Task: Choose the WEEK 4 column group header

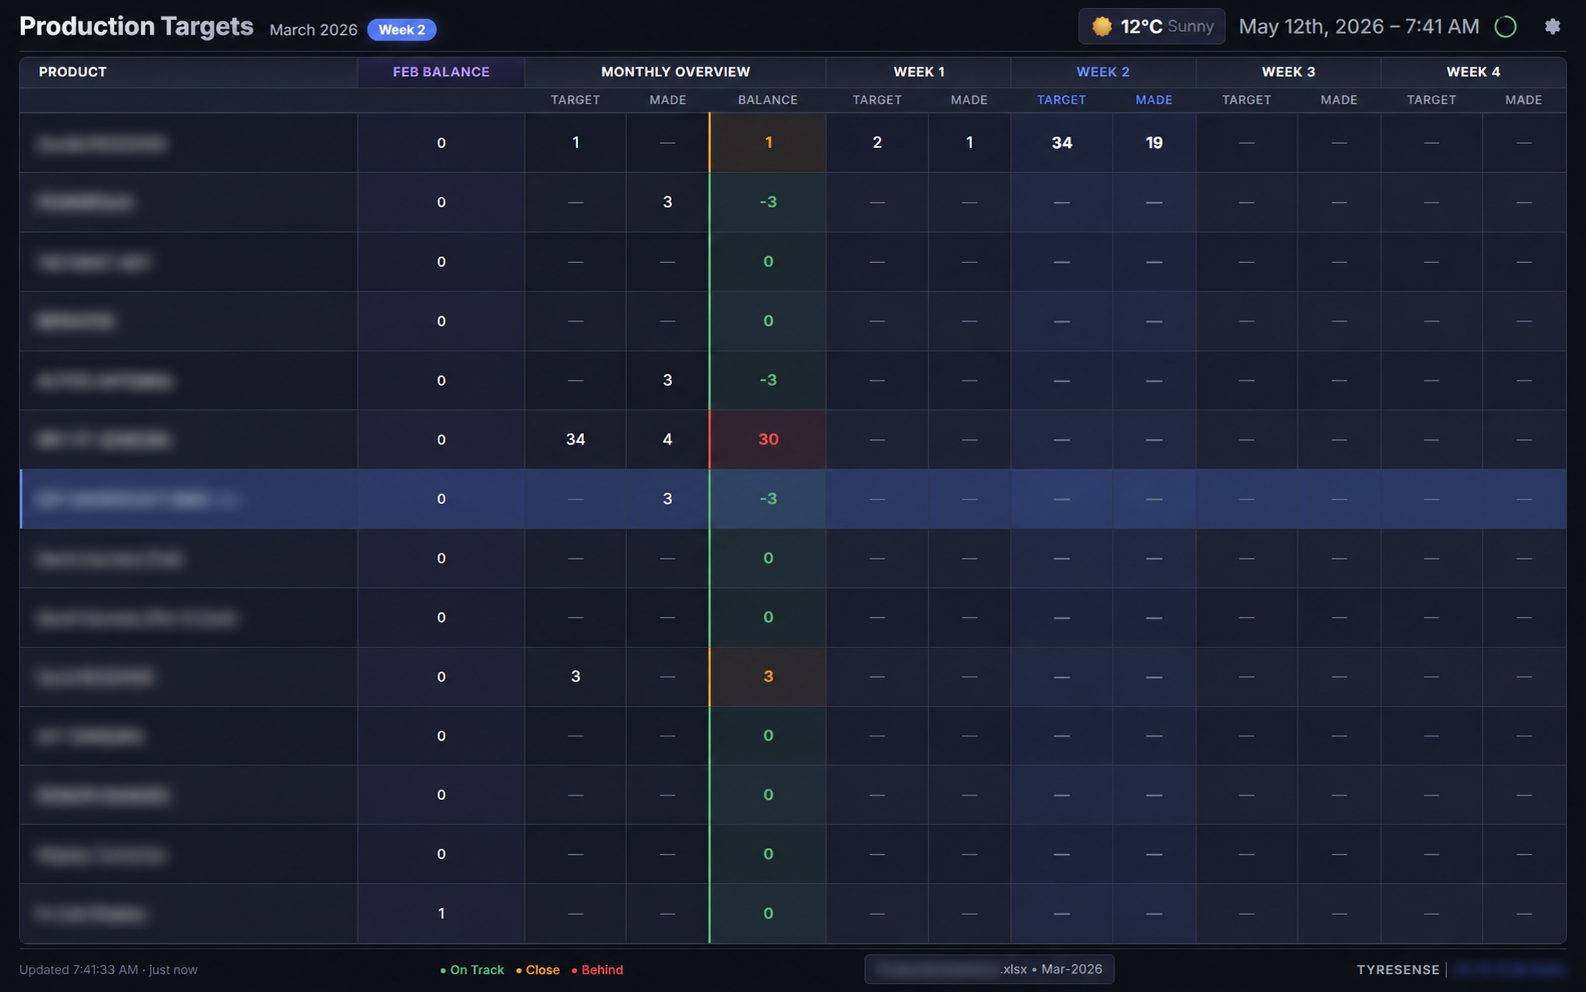Action: pyautogui.click(x=1473, y=72)
